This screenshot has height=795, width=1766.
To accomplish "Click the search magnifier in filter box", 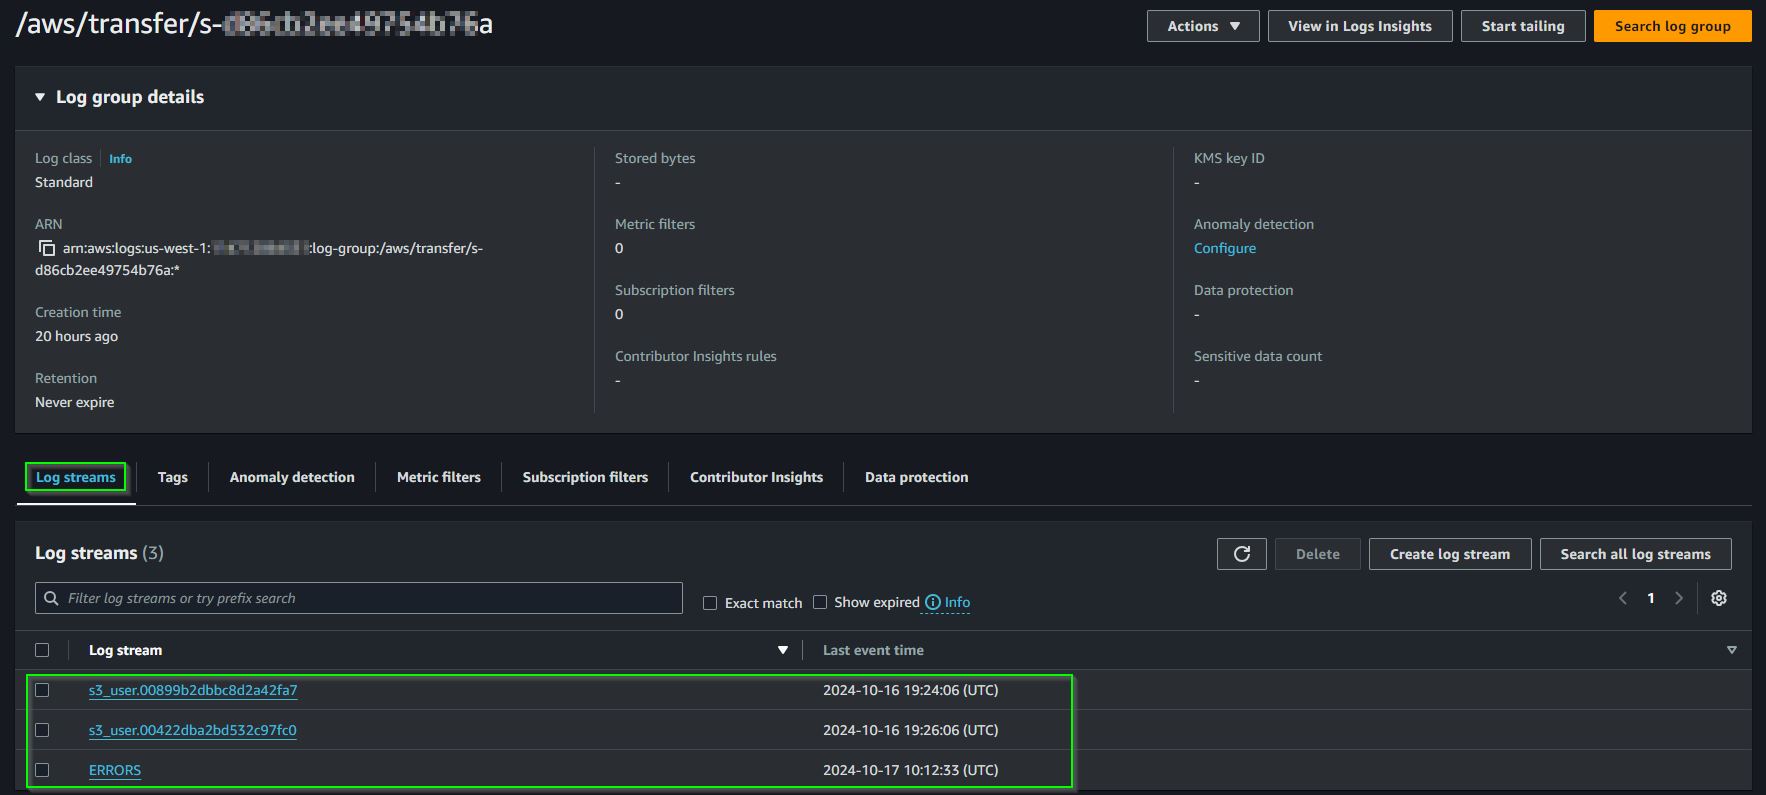I will tap(51, 598).
